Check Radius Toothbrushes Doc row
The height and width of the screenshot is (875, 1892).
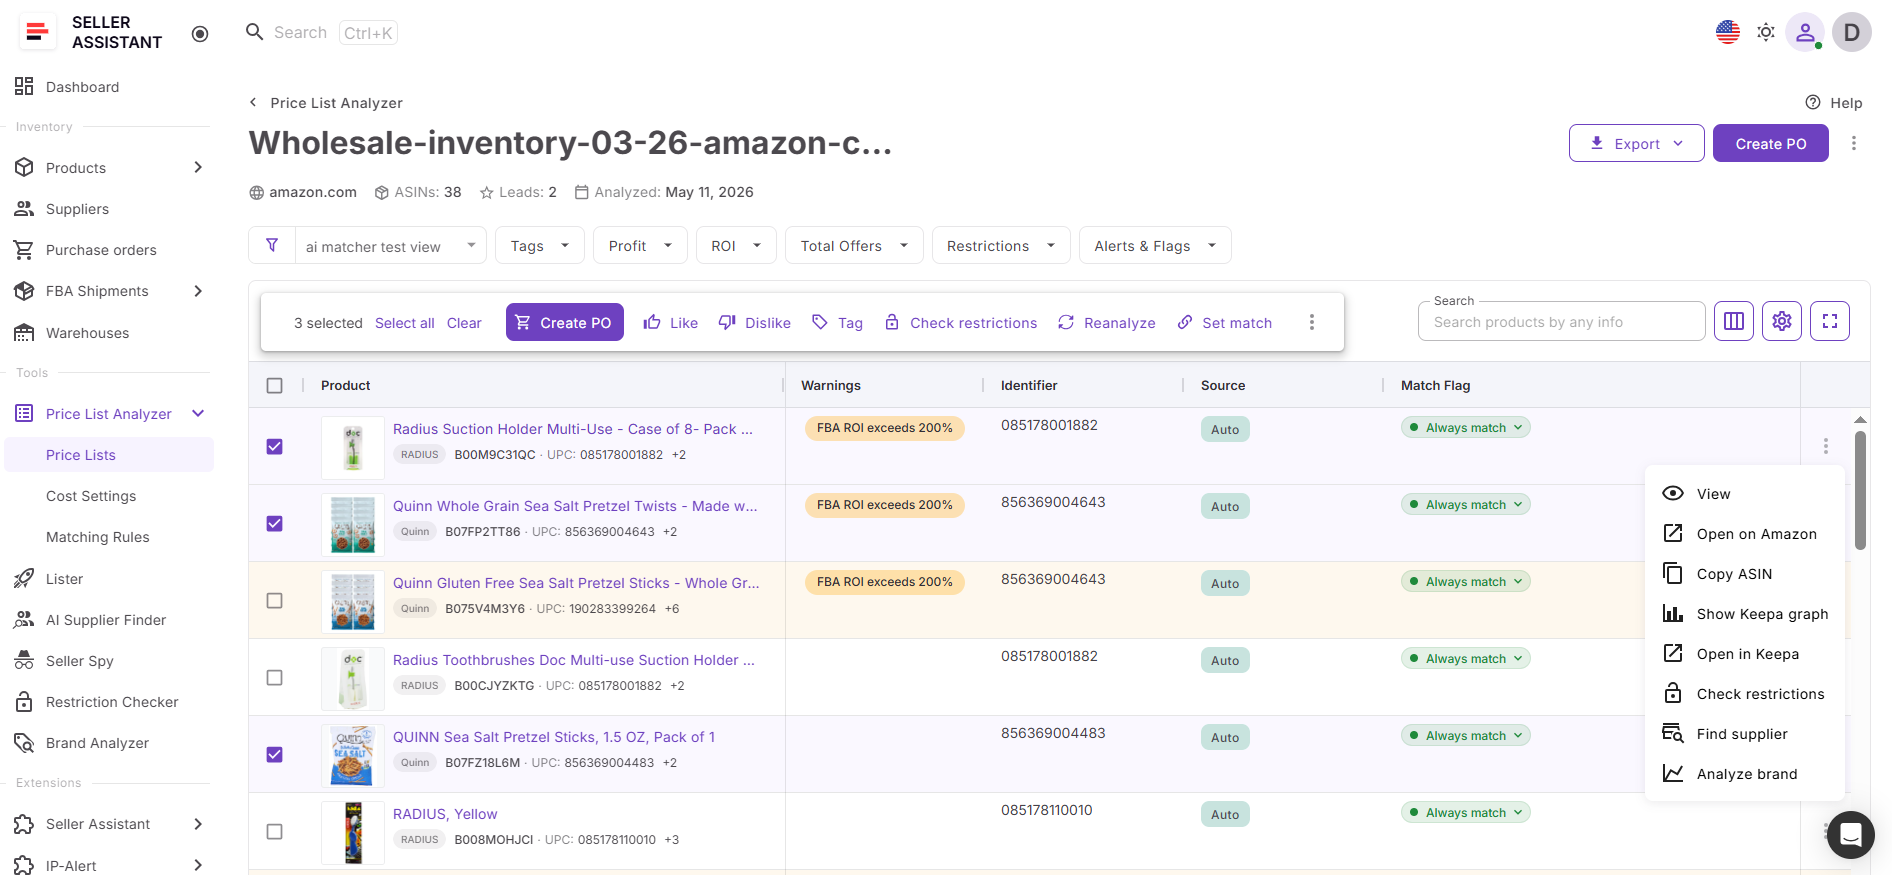(x=275, y=677)
